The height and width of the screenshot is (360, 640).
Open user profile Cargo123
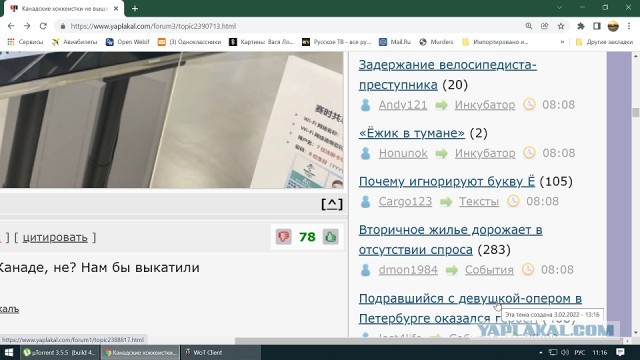(405, 201)
